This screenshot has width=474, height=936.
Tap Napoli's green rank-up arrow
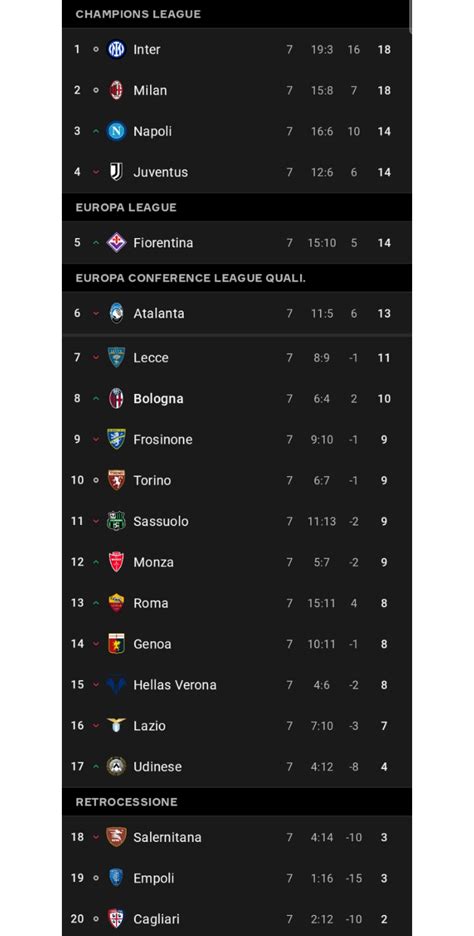(x=96, y=131)
